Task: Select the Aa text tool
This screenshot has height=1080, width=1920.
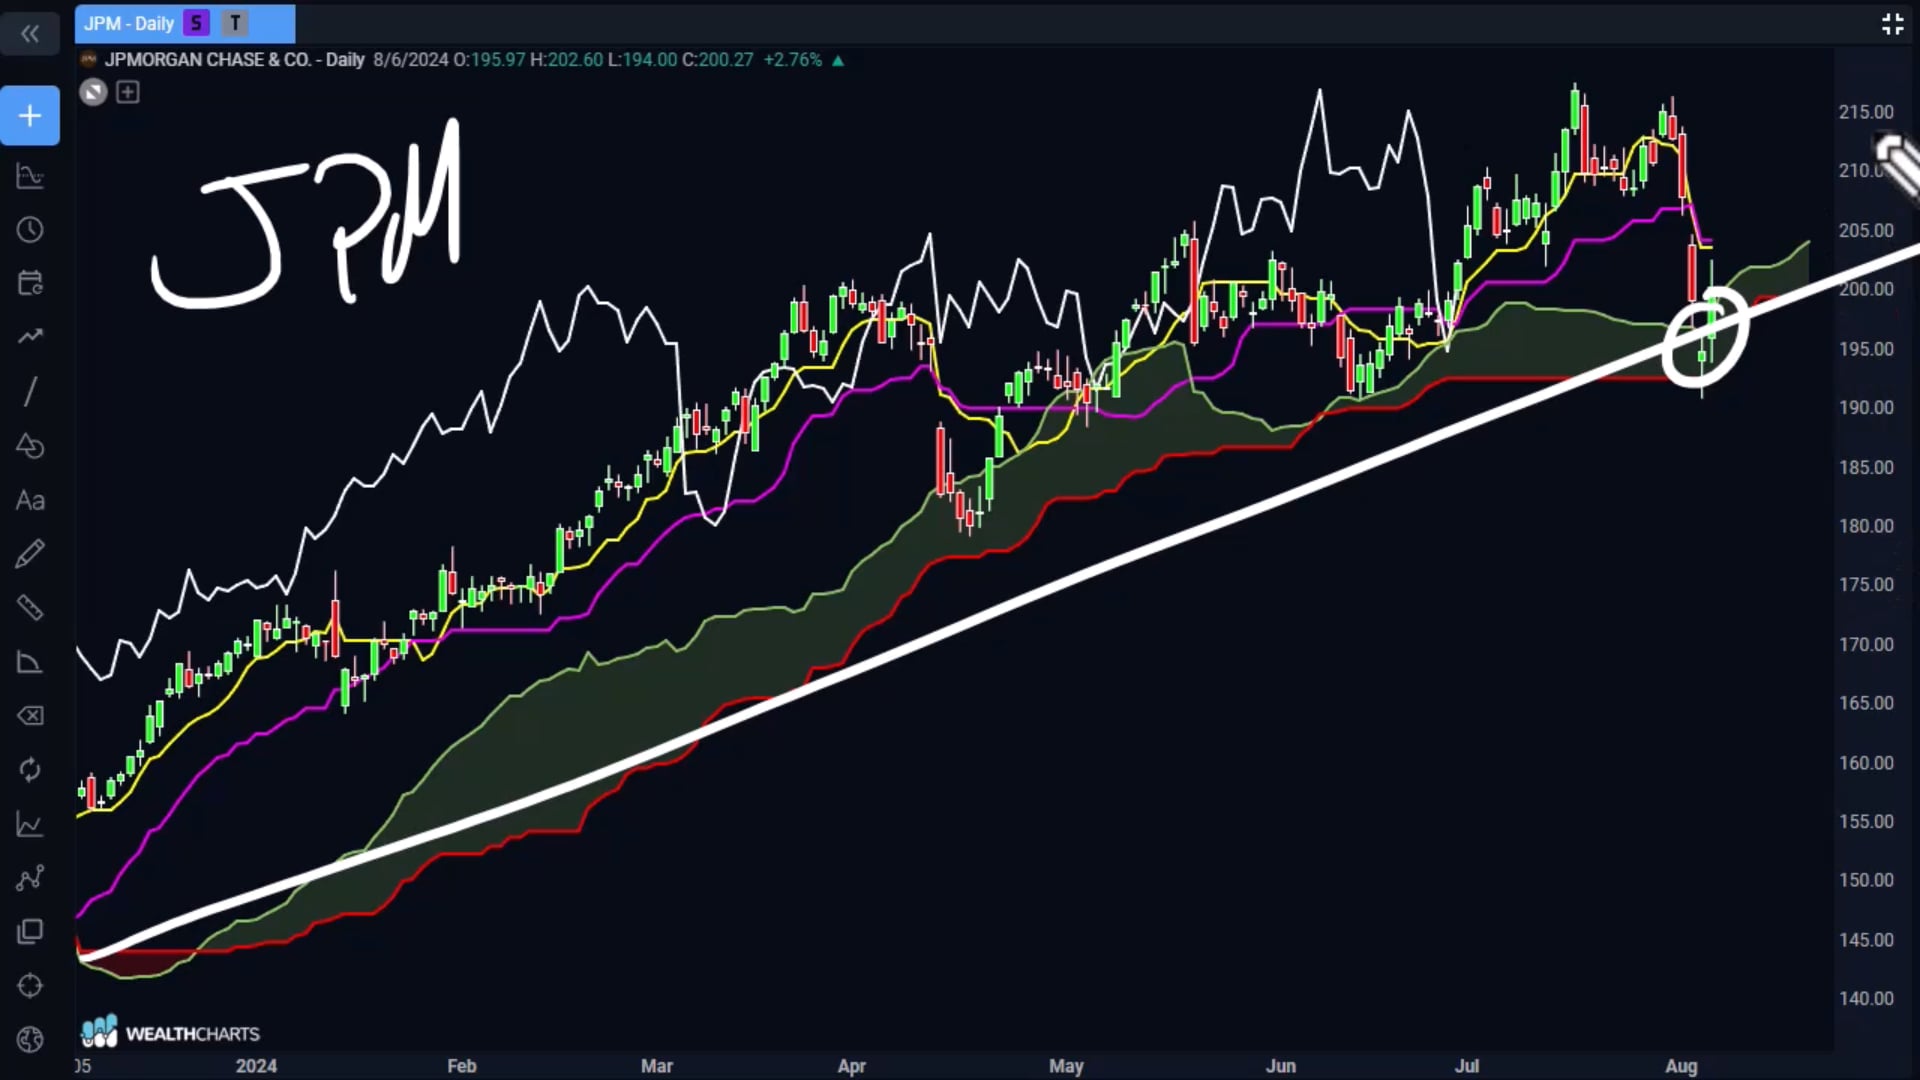Action: pos(30,500)
